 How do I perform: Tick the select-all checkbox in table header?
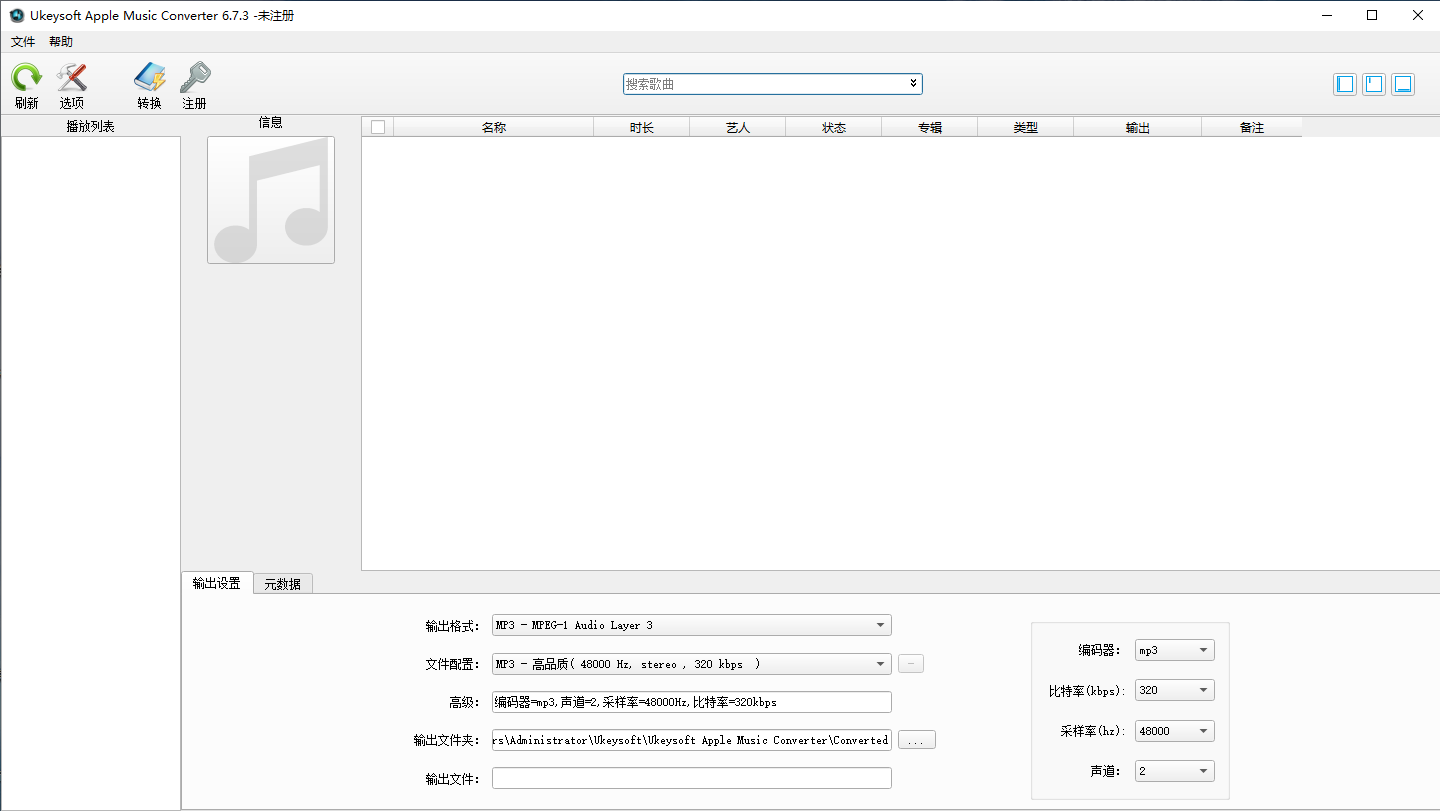[x=377, y=127]
